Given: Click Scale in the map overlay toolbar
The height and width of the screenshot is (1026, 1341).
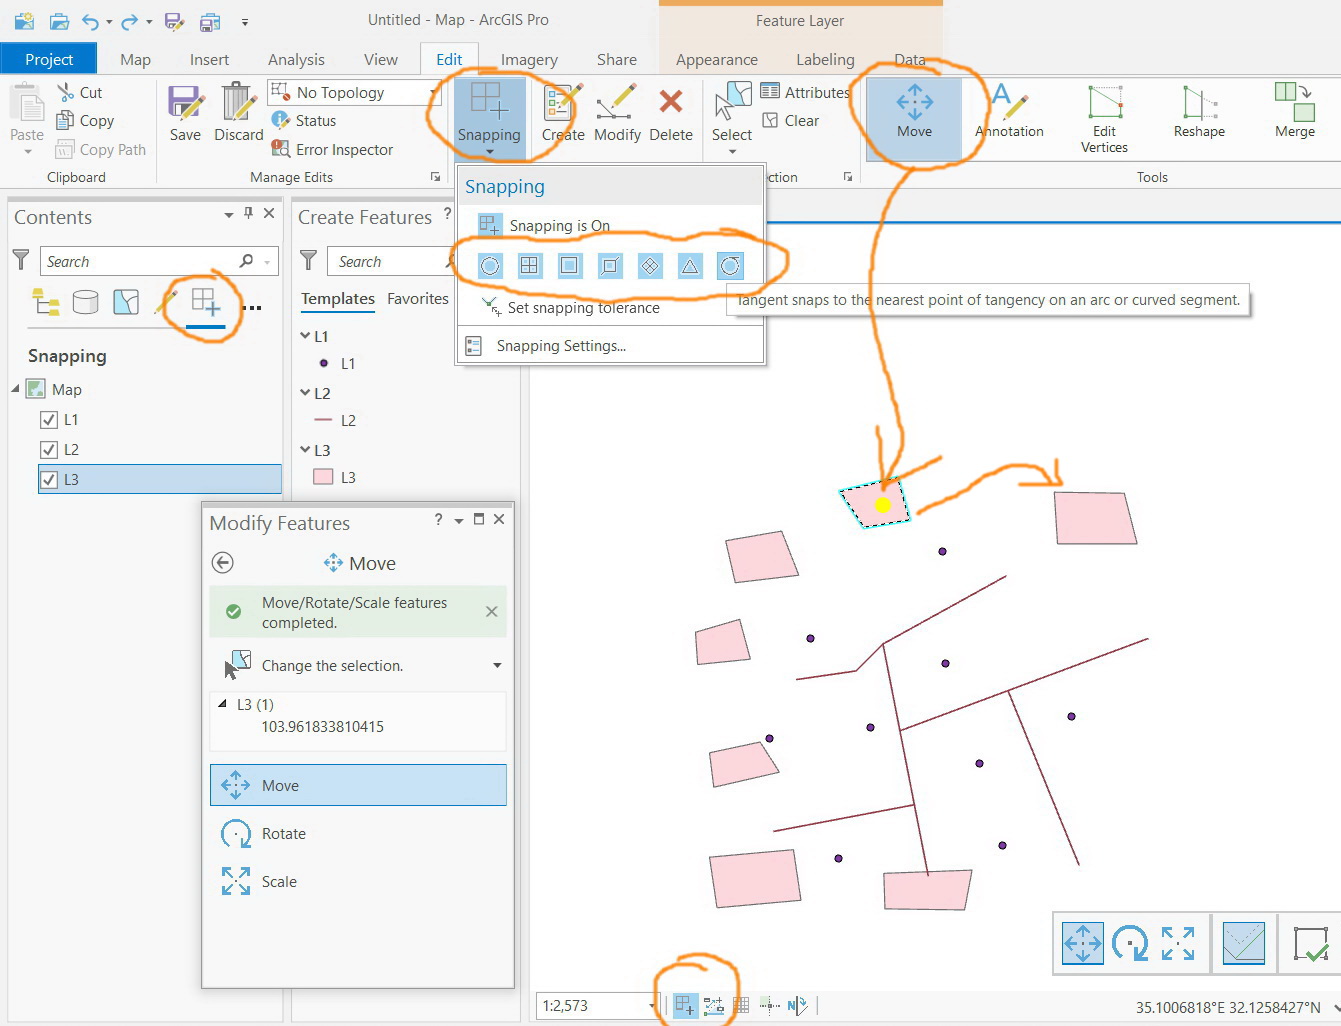Looking at the screenshot, I should tap(1178, 942).
